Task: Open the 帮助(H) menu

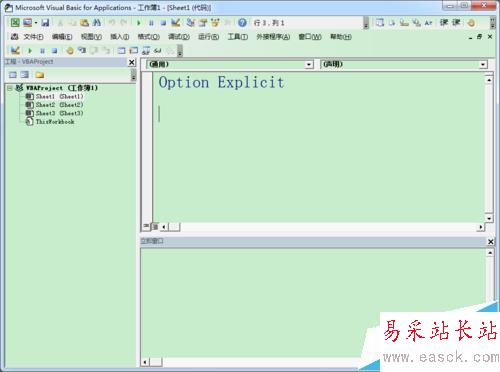Action: [341, 37]
